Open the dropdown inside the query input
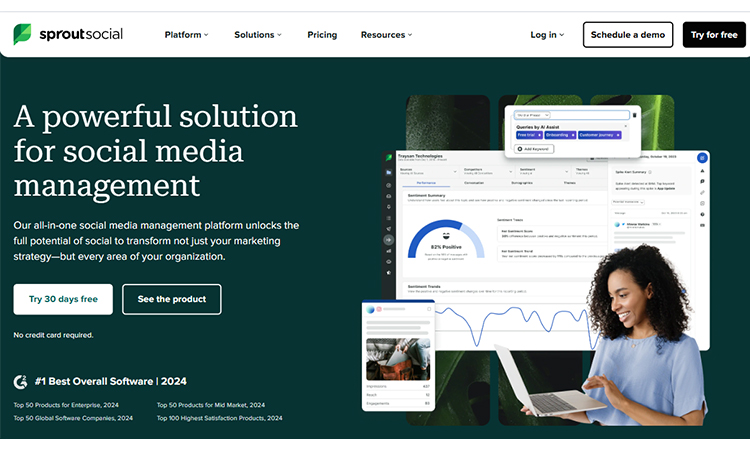750x450 pixels. click(532, 115)
